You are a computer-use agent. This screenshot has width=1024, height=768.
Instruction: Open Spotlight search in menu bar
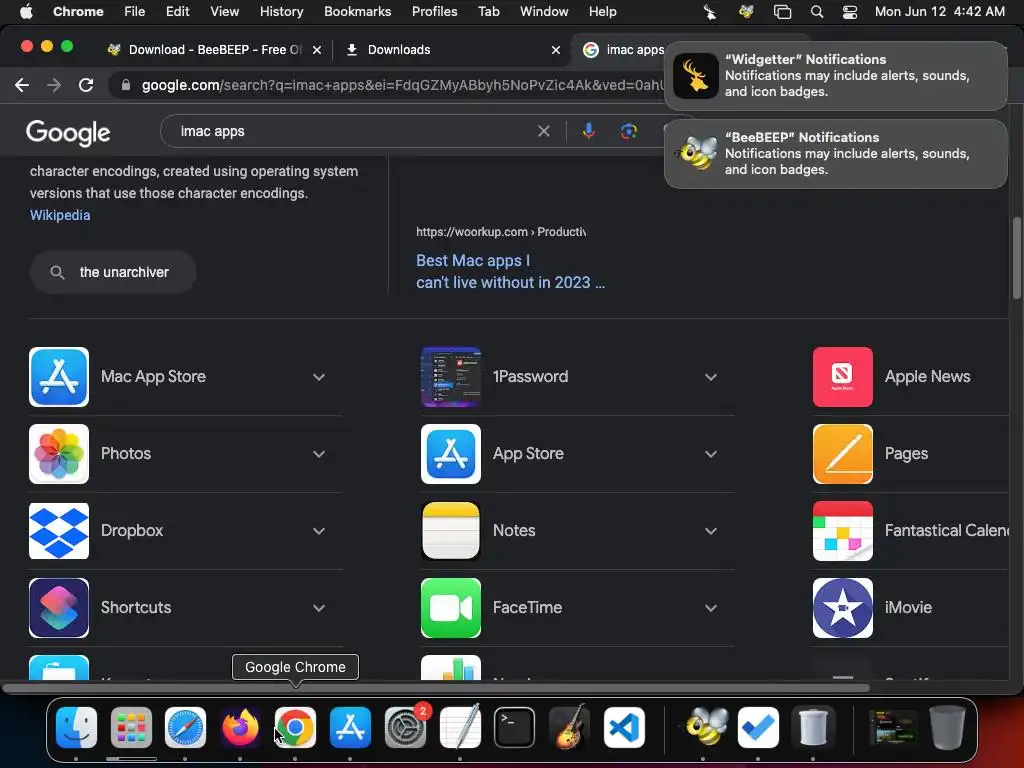click(x=816, y=12)
